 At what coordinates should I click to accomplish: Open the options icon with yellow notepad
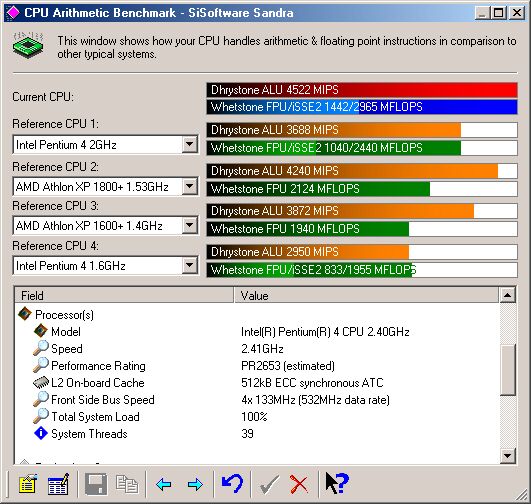[x=28, y=484]
